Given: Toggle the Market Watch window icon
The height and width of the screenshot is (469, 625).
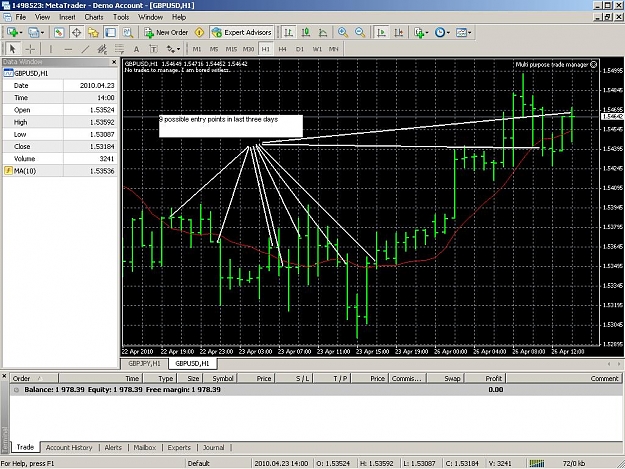Looking at the screenshot, I should (x=59, y=33).
